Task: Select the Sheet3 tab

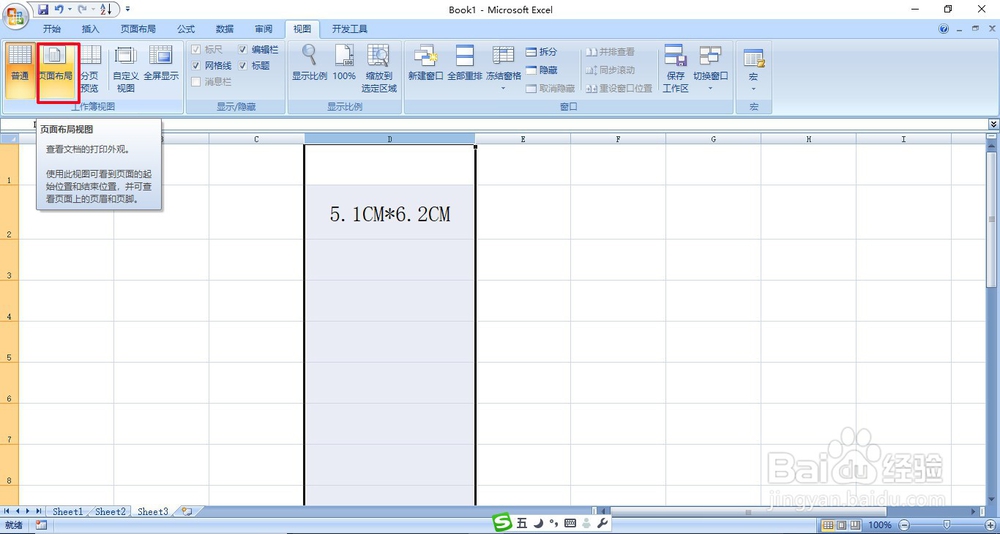Action: click(153, 512)
